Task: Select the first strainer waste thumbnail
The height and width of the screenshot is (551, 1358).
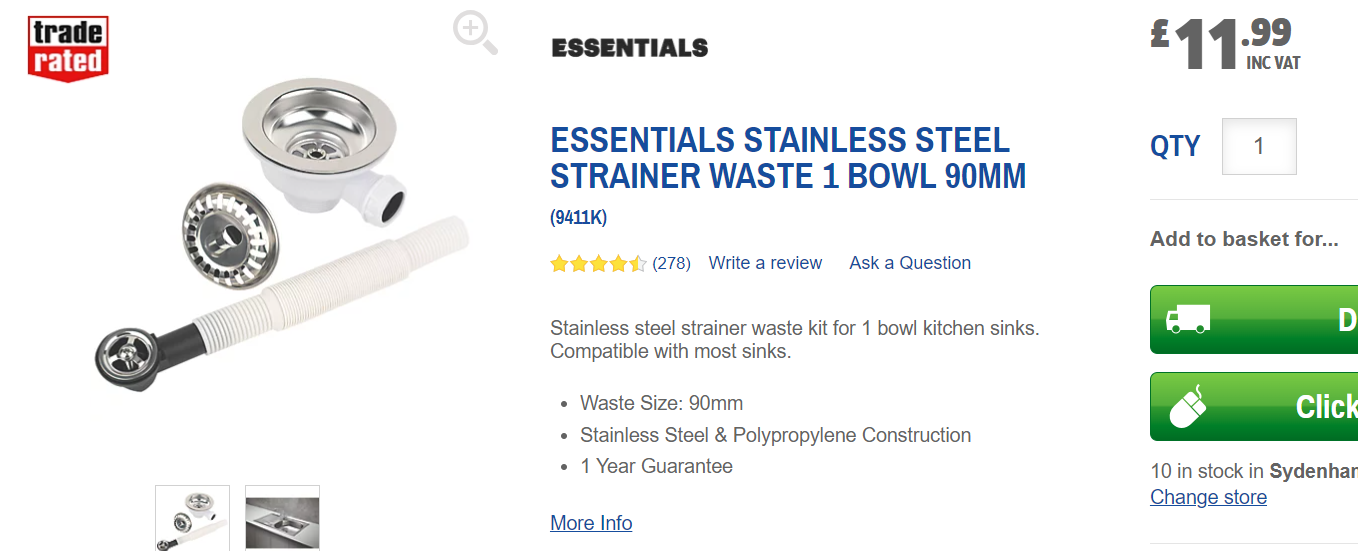Action: pos(192,517)
